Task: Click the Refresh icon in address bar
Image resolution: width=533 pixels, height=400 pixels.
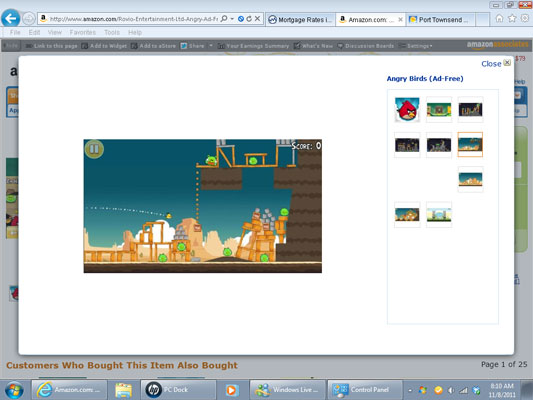Action: (x=249, y=19)
